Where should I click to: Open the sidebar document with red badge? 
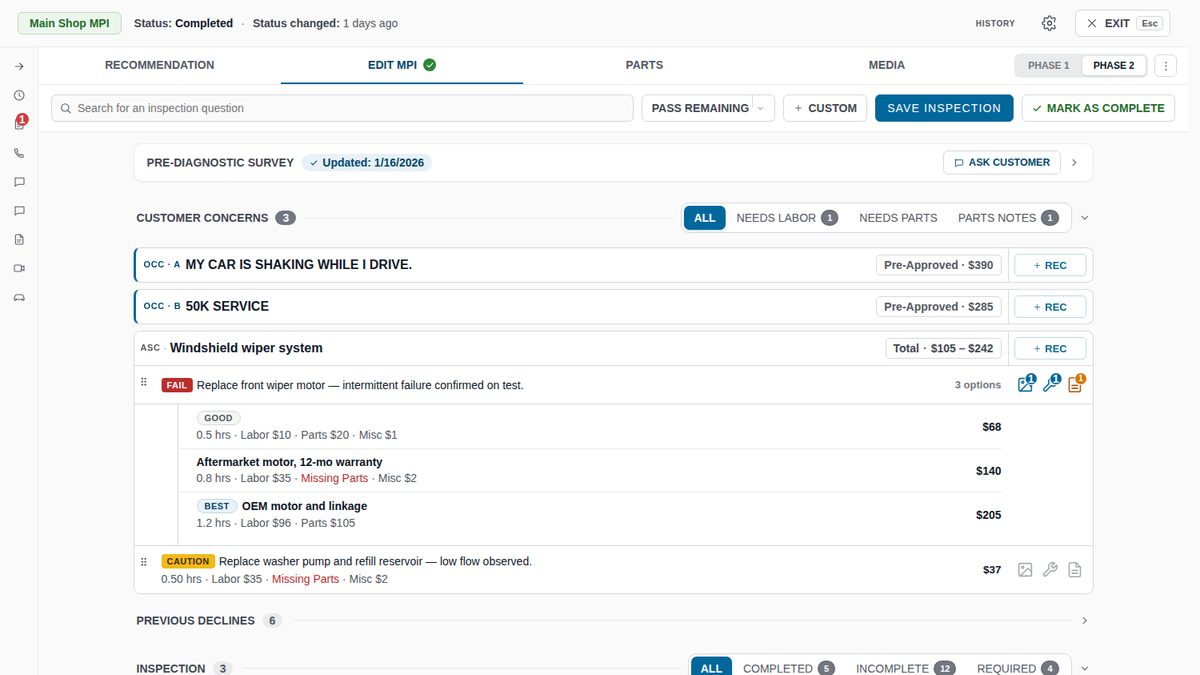click(x=19, y=124)
